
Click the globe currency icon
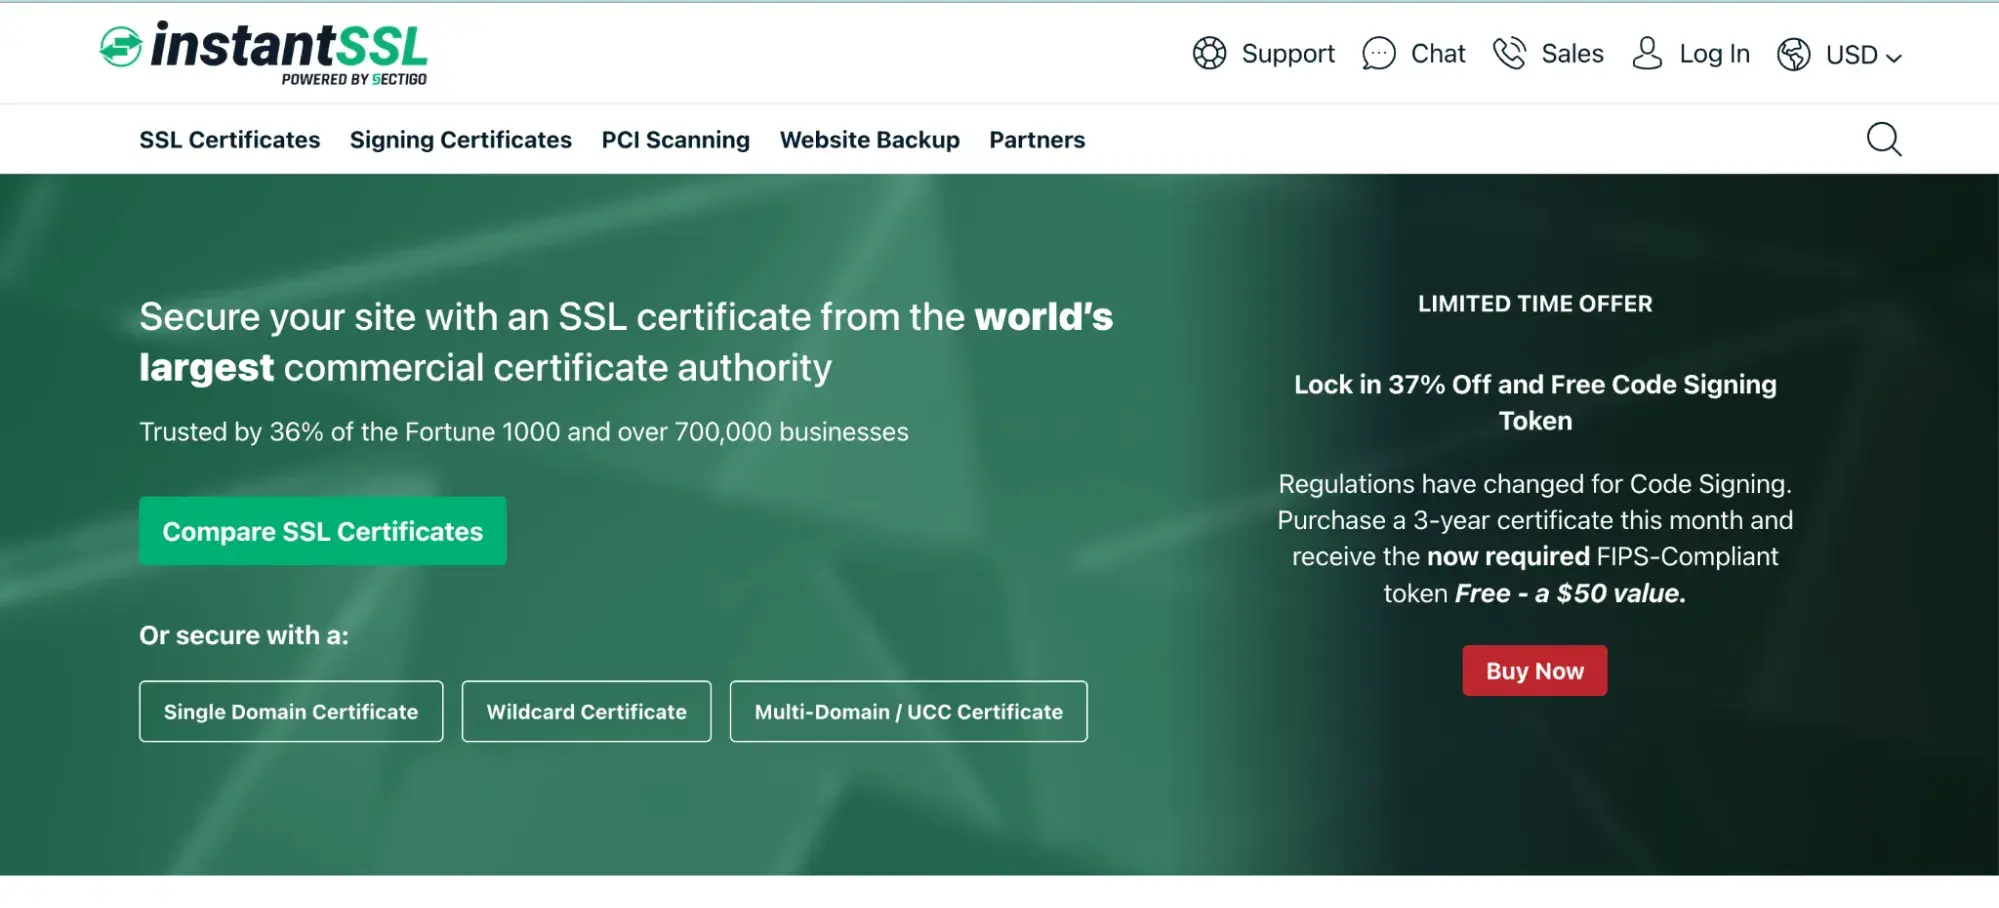[x=1793, y=54]
